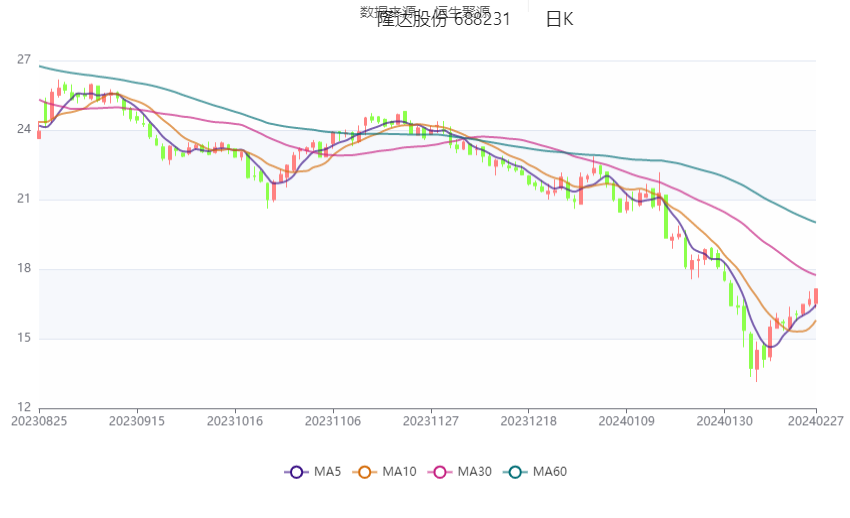The image size is (850, 518).
Task: Click the 18 price axis label
Action: point(24,268)
